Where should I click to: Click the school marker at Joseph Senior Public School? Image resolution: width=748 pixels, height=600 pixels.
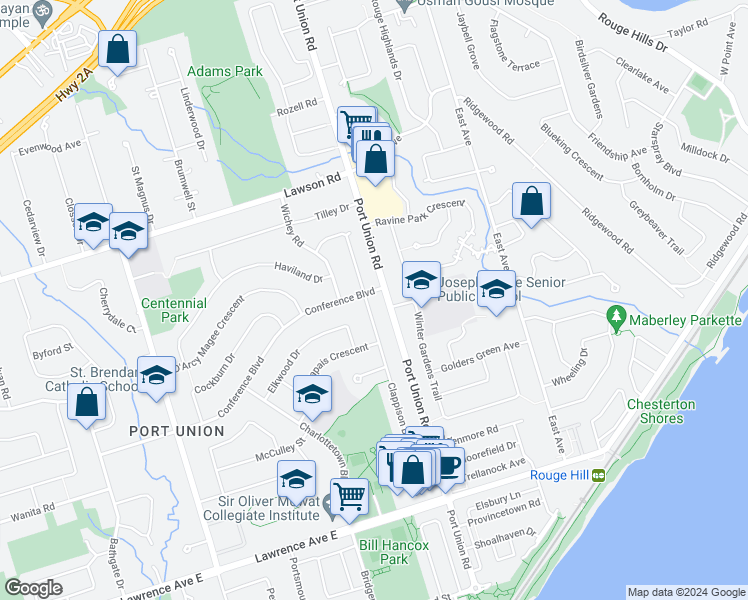click(496, 290)
